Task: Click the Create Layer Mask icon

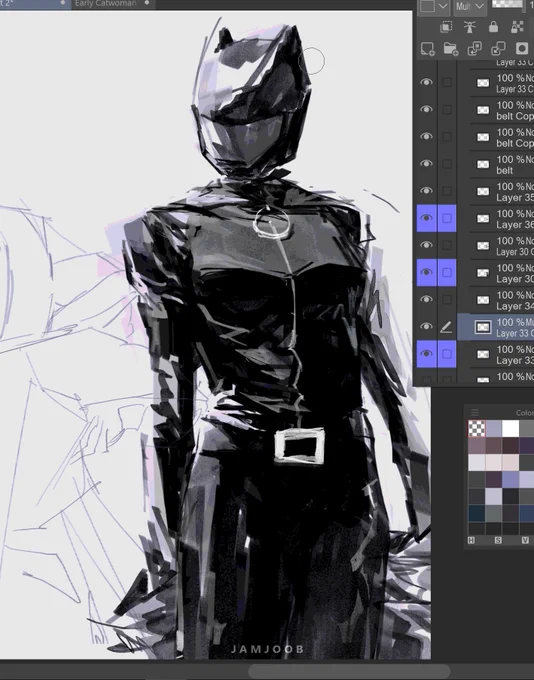Action: coord(522,49)
